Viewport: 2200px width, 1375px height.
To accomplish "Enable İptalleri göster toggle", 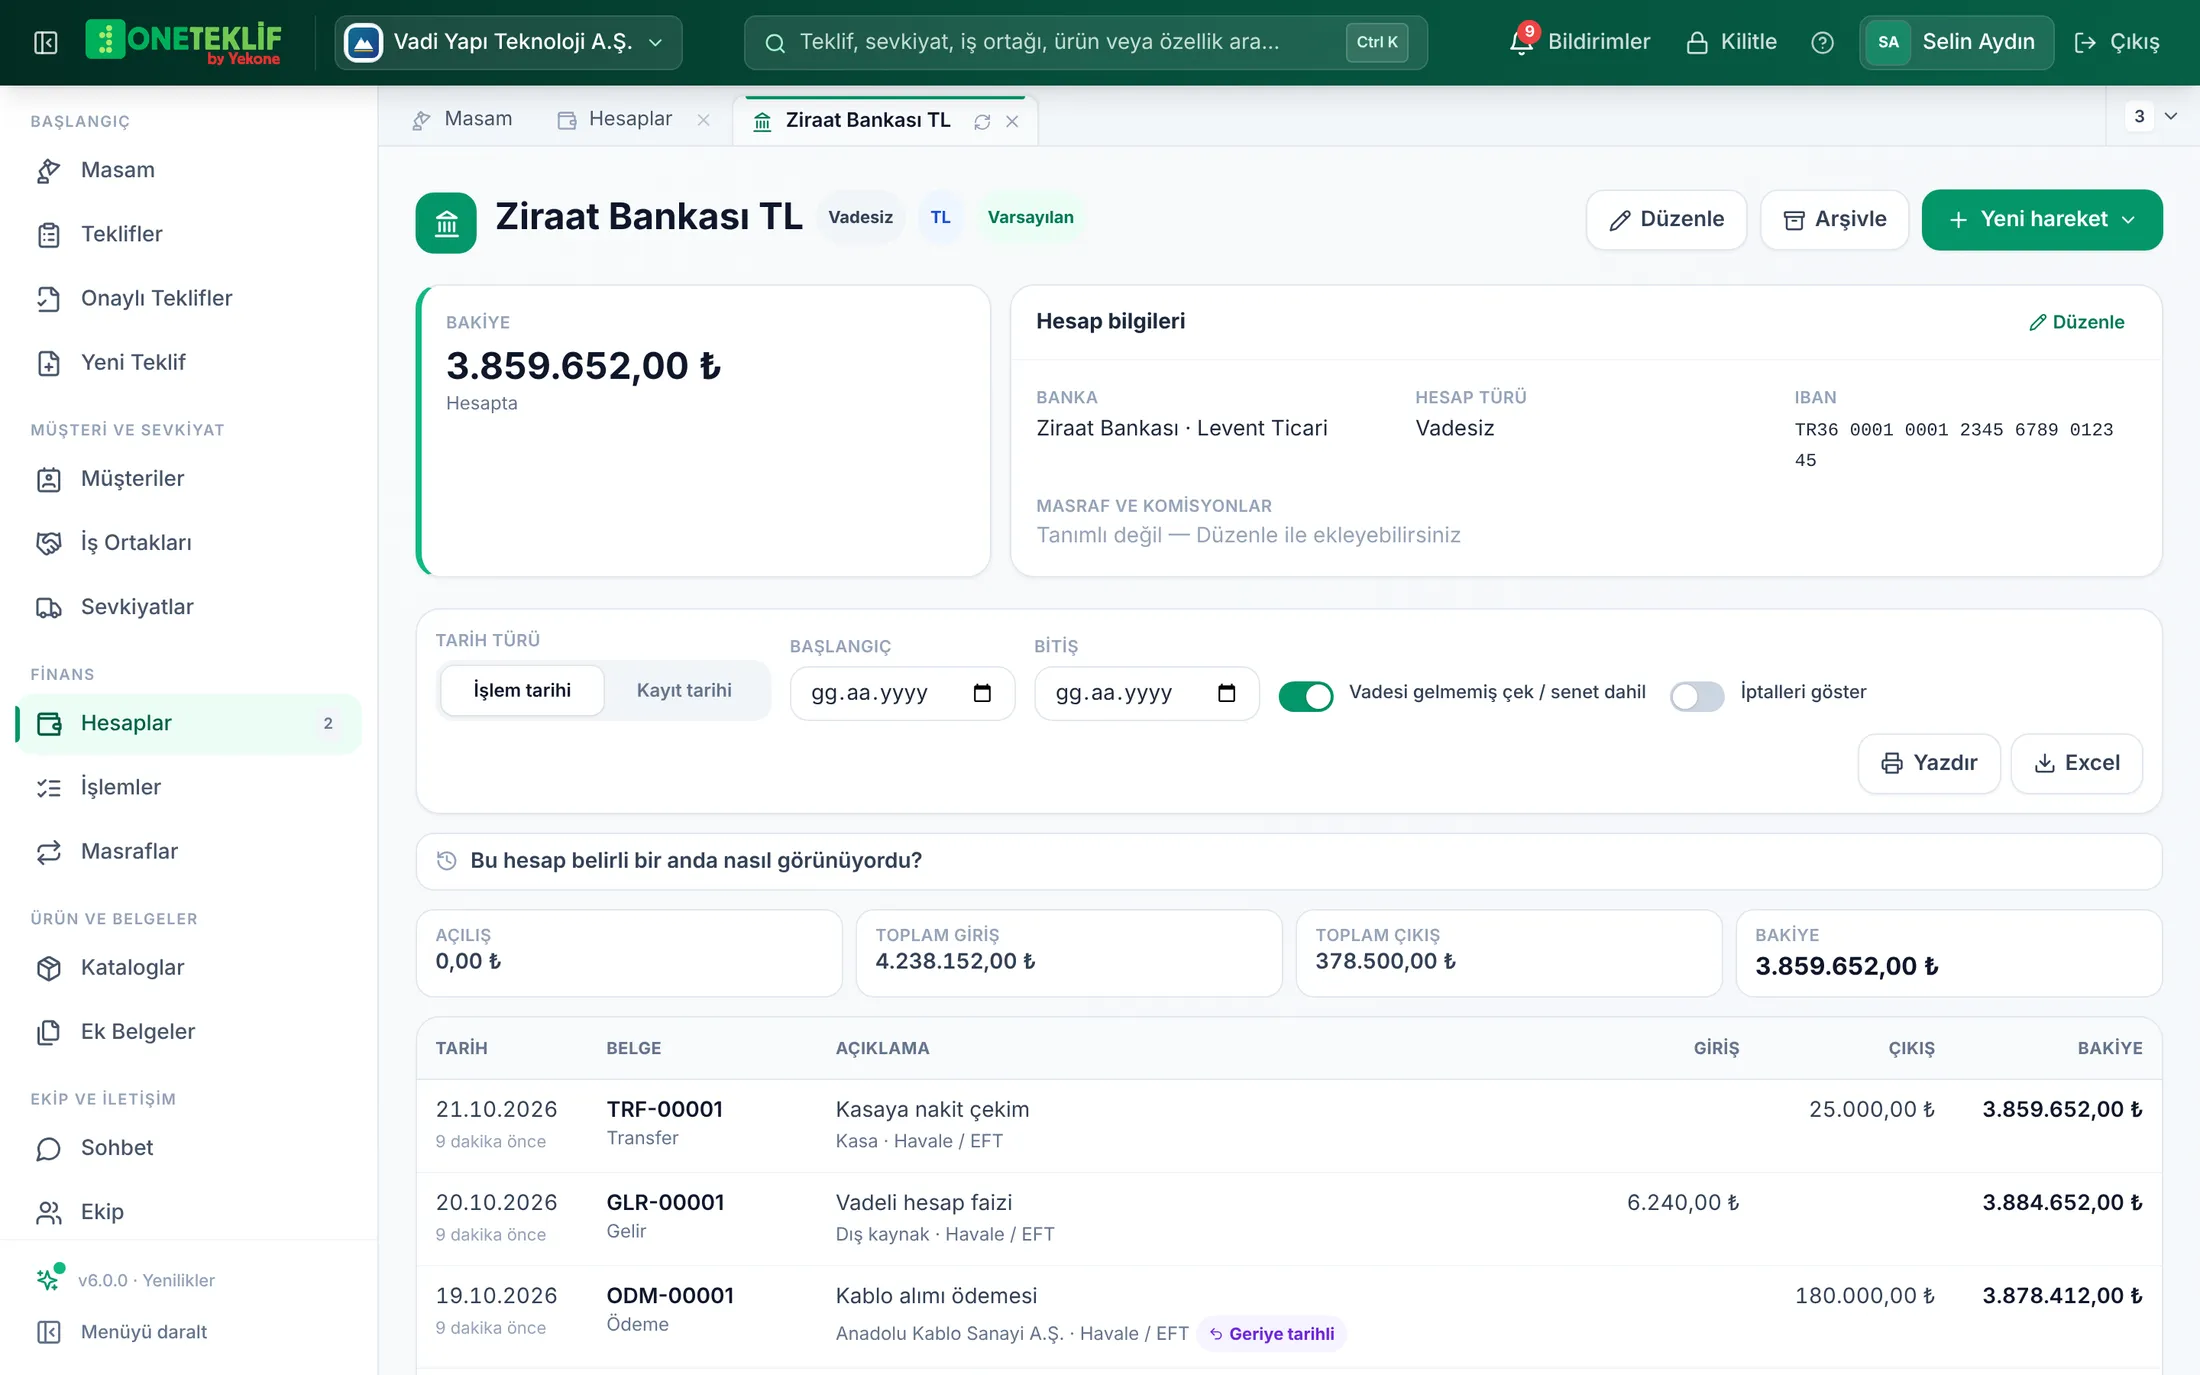I will (x=1697, y=696).
